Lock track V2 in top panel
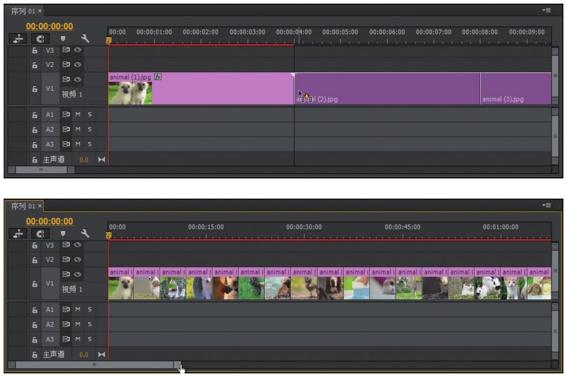 [x=35, y=65]
